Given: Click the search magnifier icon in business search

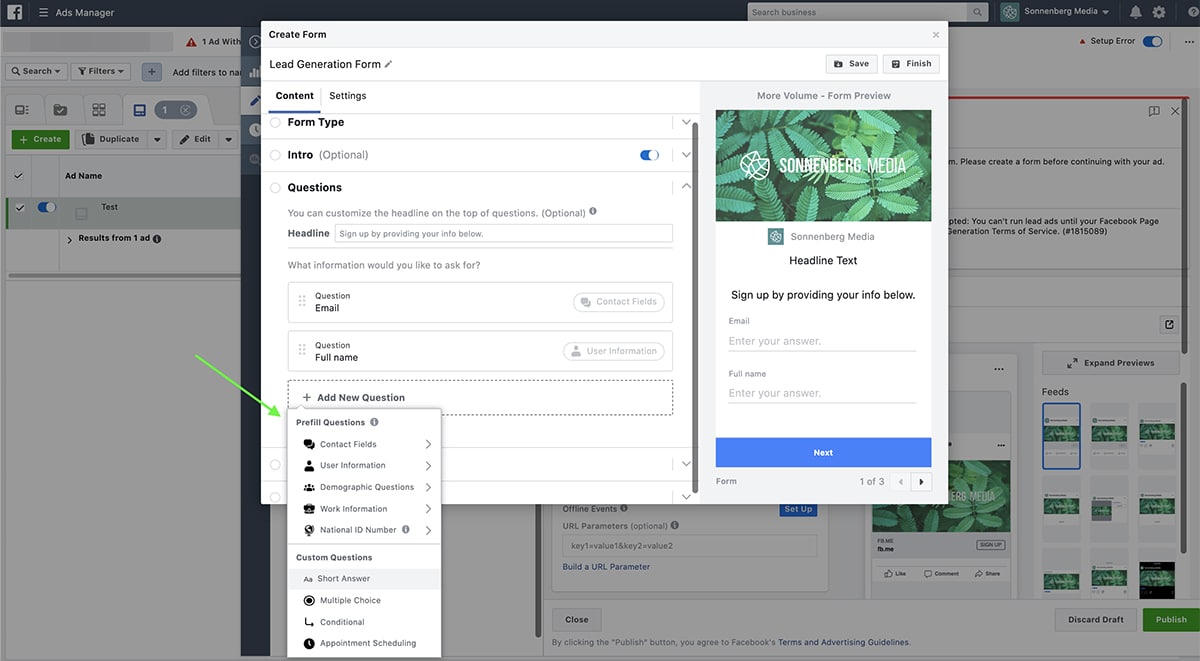Looking at the screenshot, I should (x=978, y=12).
